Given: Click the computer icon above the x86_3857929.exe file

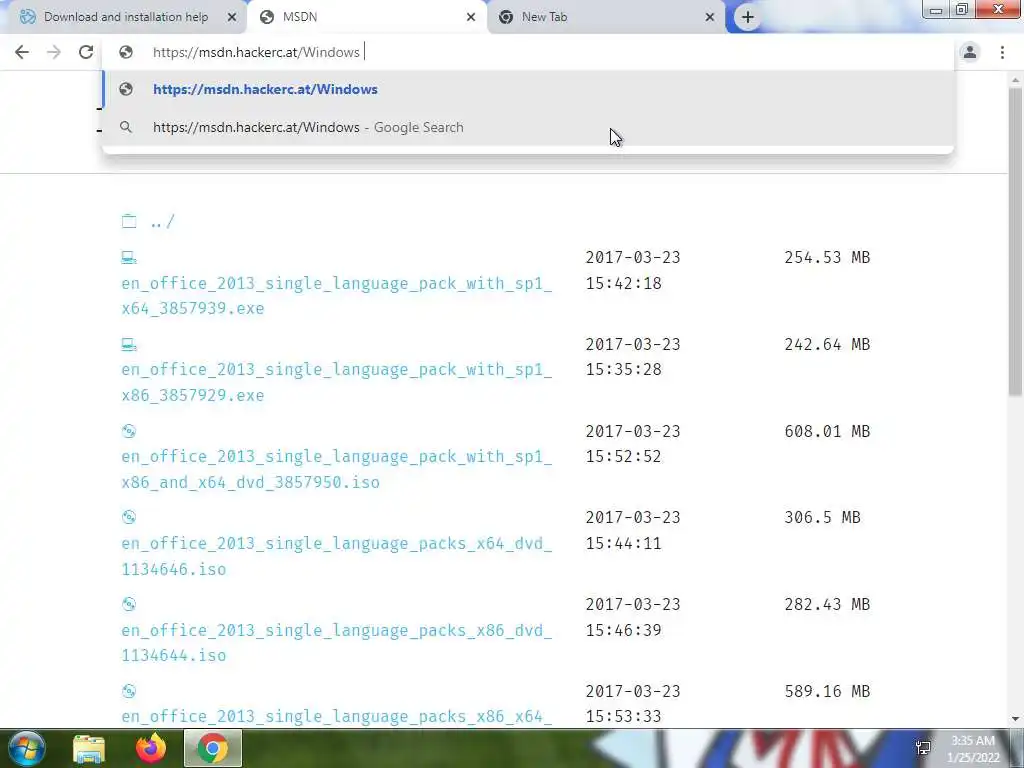Looking at the screenshot, I should point(129,344).
